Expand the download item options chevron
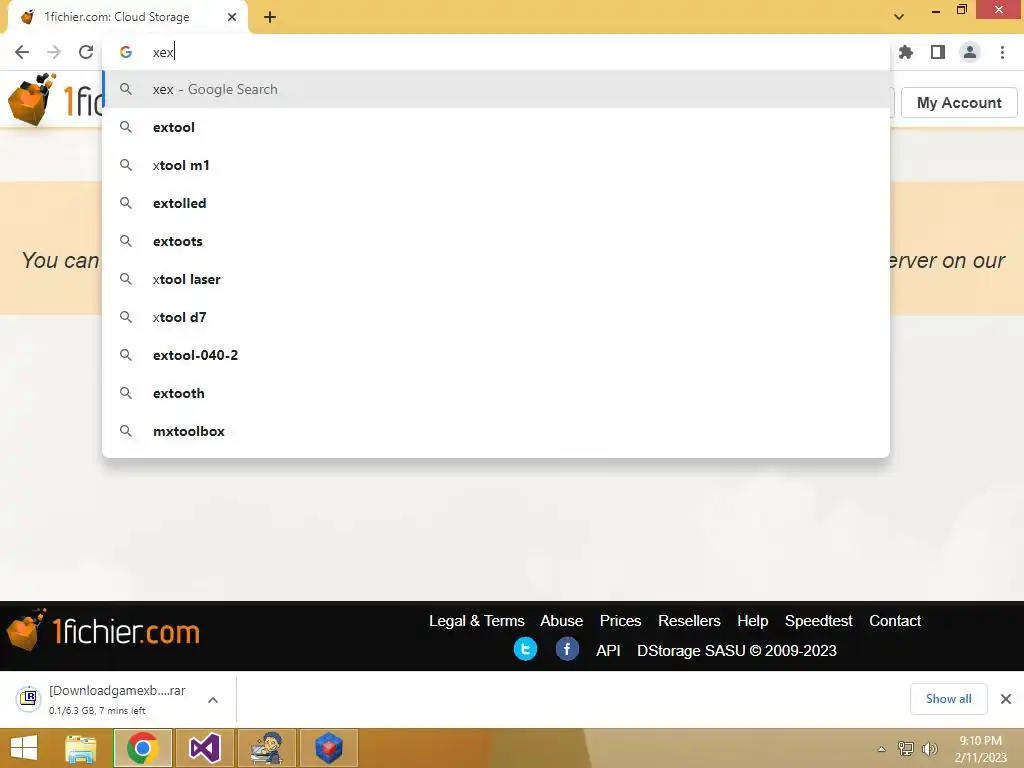Viewport: 1024px width, 768px height. coord(213,700)
